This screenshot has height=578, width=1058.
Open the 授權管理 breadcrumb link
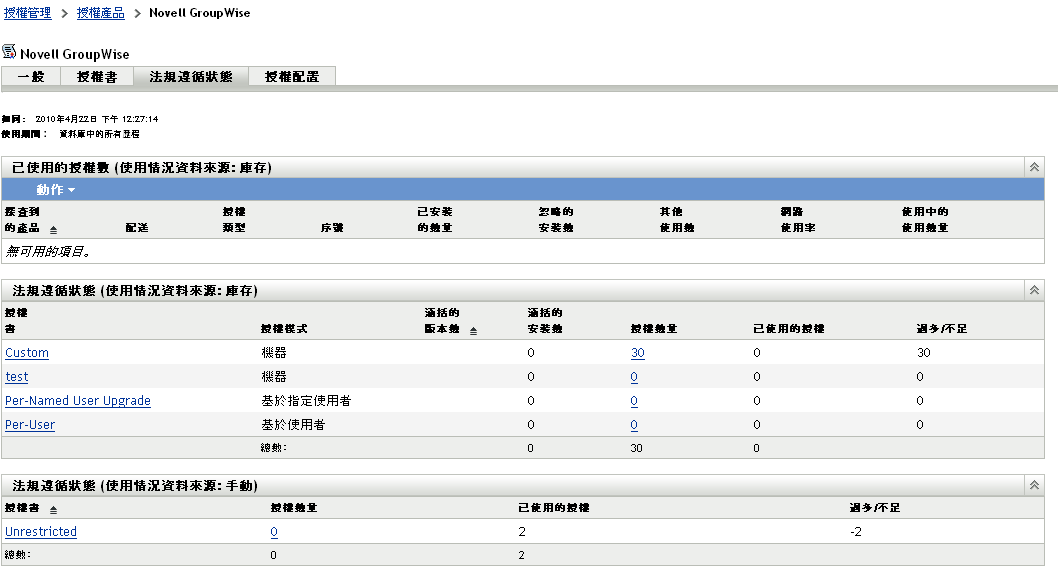coord(28,13)
